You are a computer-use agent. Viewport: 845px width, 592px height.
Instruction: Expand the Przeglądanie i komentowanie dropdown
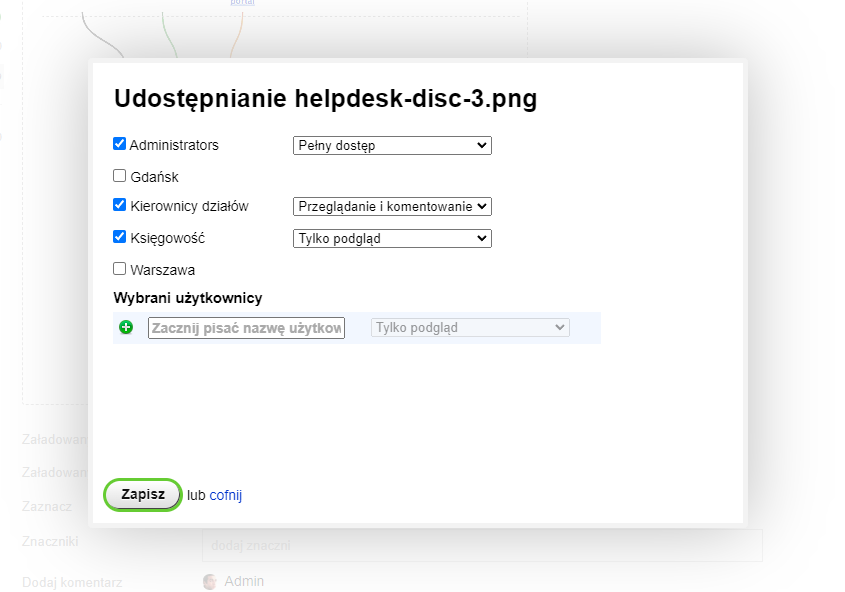coord(392,207)
